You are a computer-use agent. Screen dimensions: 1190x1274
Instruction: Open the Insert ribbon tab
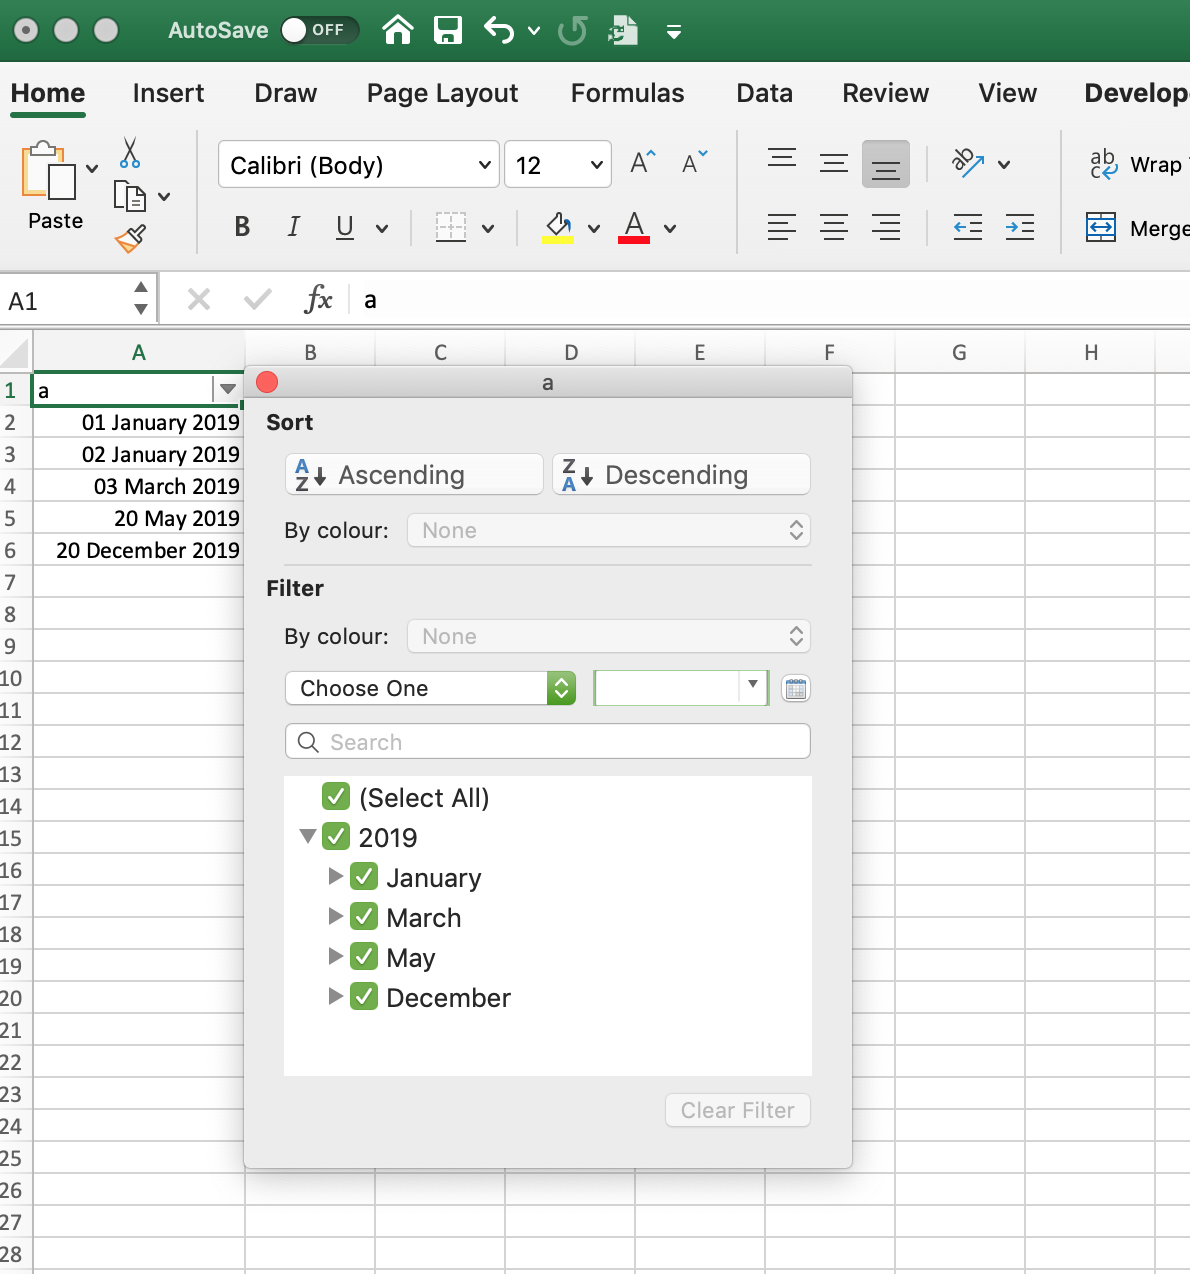[x=168, y=93]
